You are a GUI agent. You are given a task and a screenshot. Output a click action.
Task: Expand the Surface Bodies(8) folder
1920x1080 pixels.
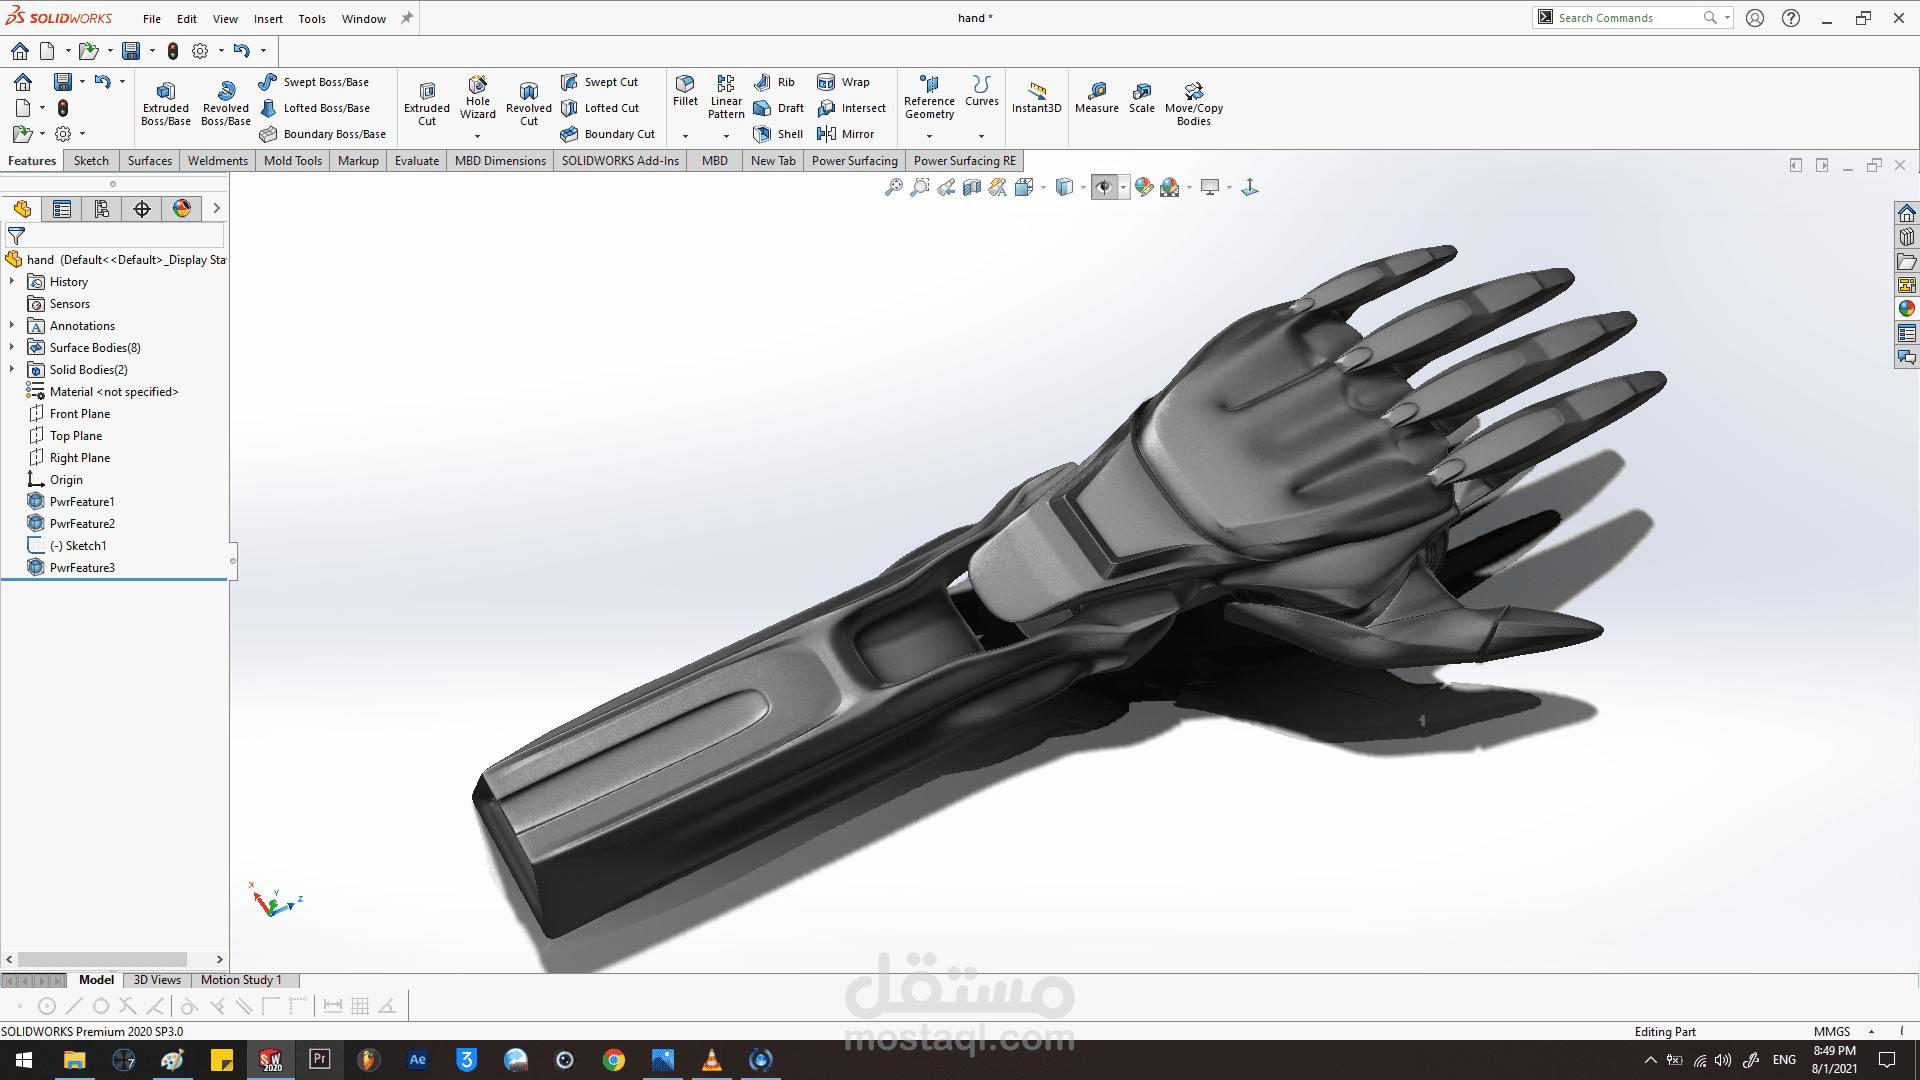point(12,347)
